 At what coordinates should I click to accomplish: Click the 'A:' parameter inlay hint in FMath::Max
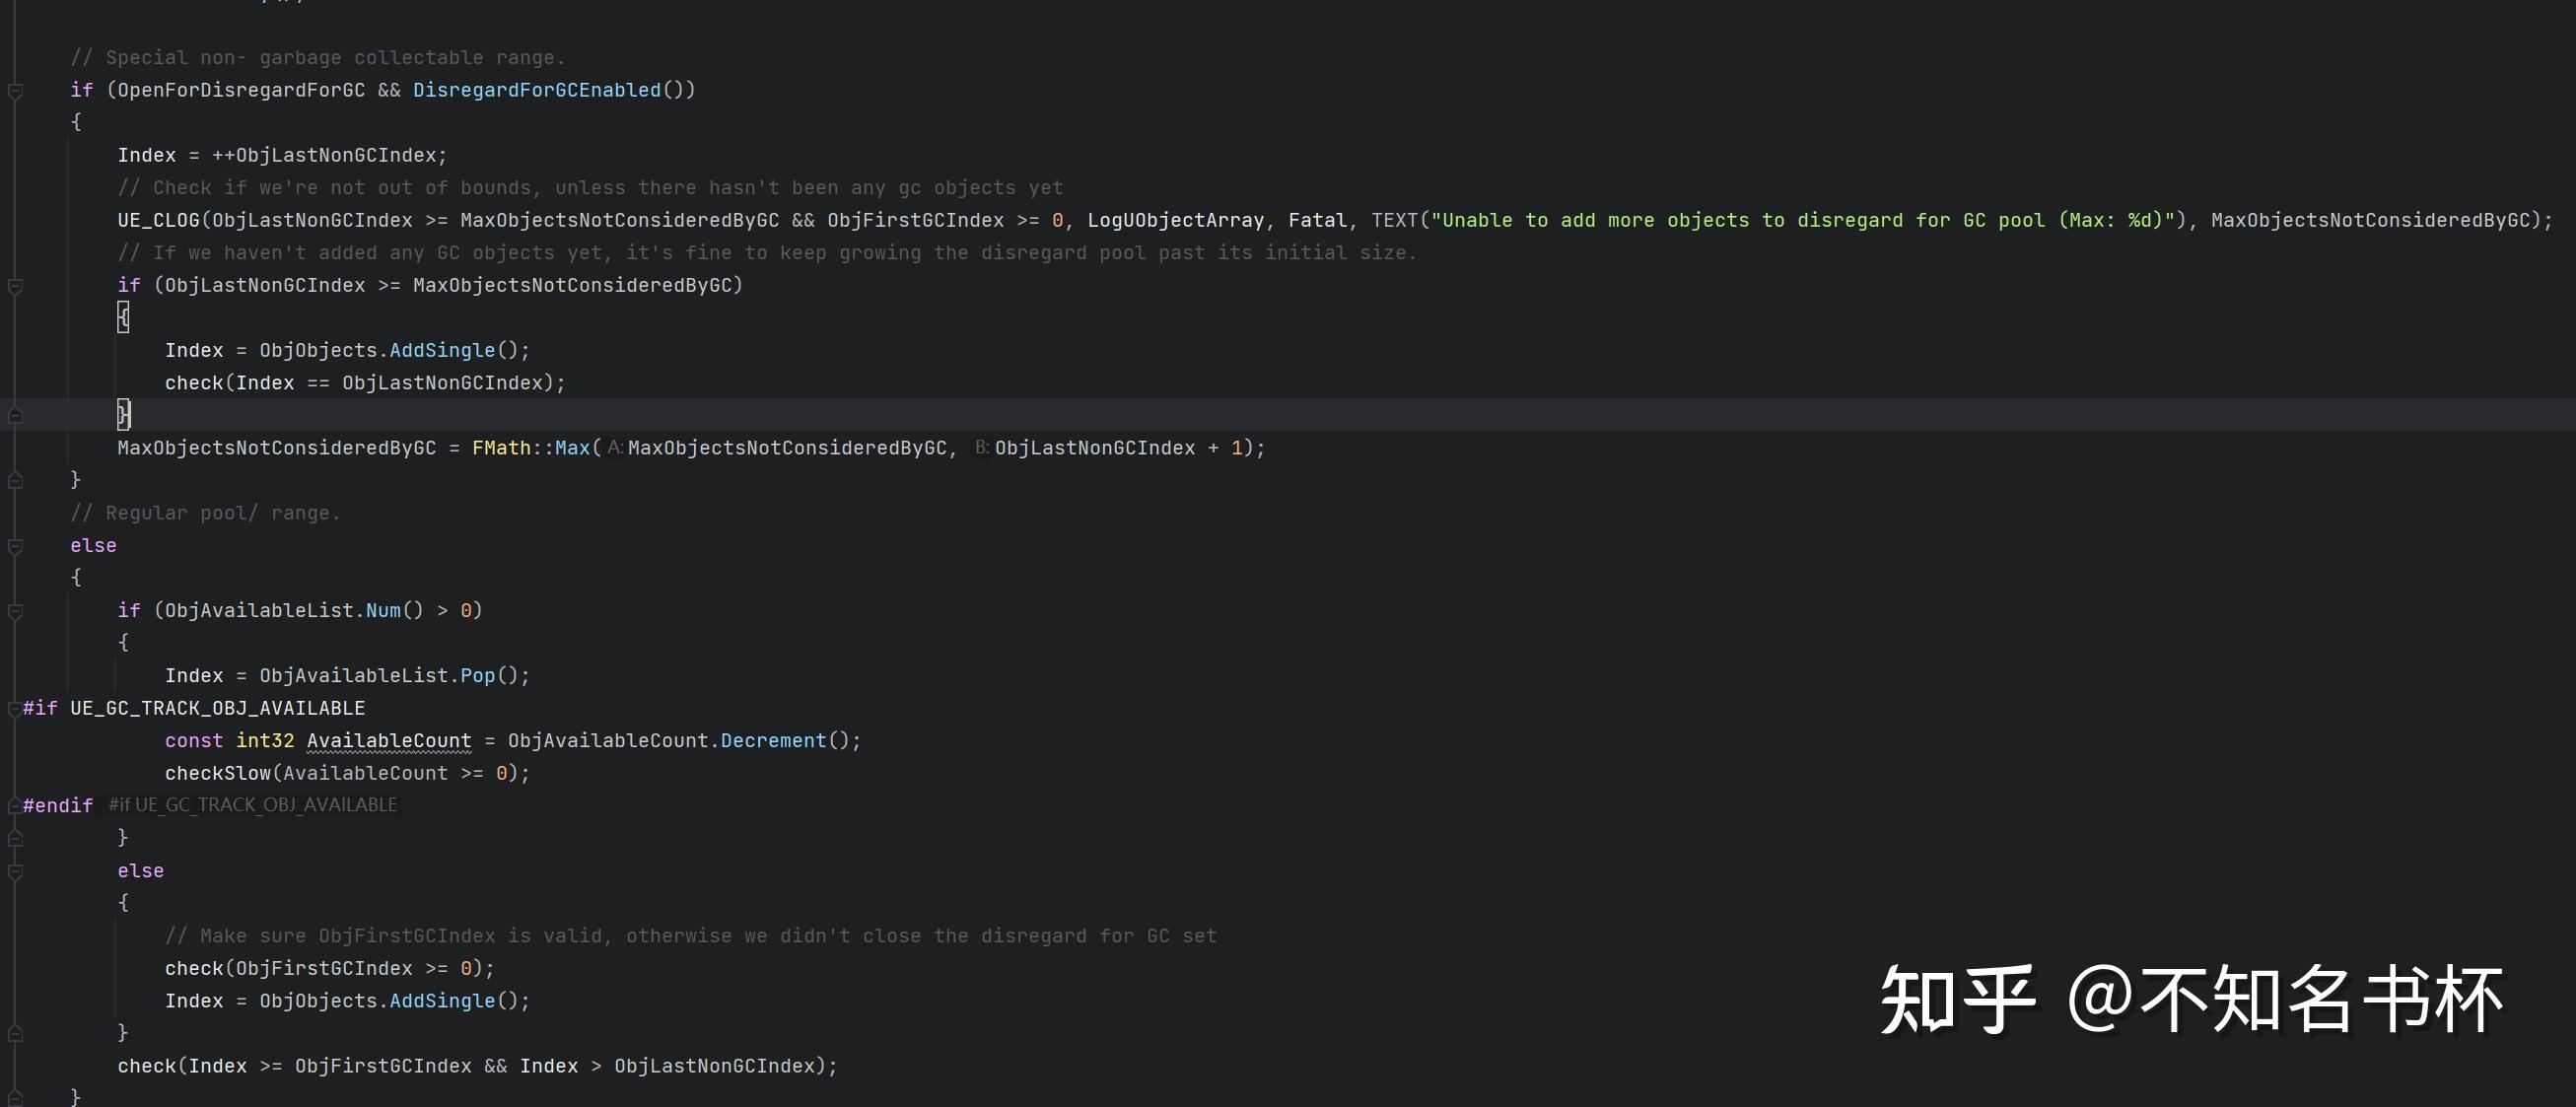615,448
